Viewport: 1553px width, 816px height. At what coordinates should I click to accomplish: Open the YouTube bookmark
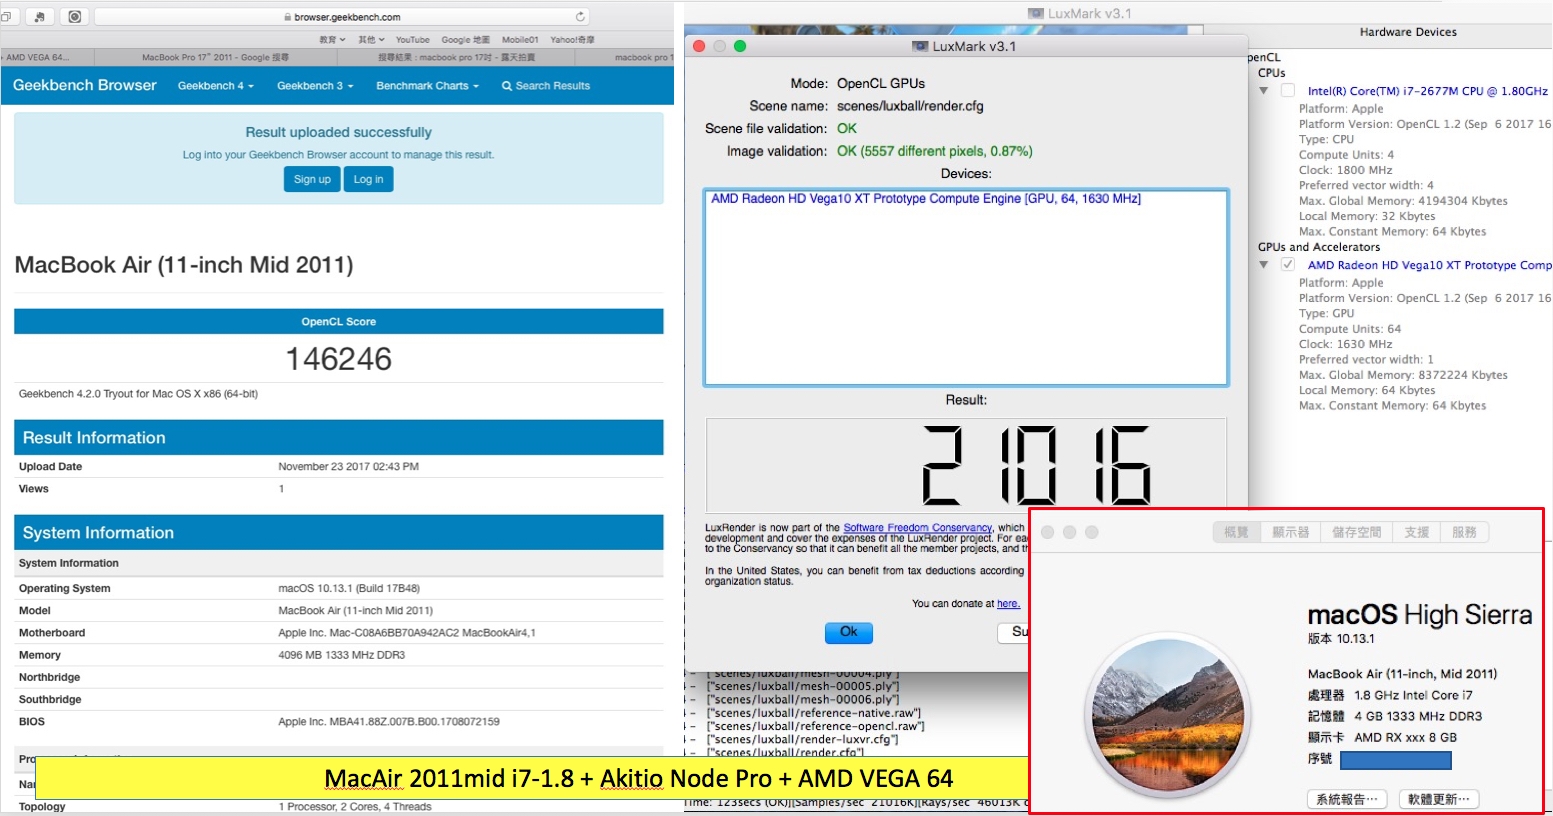[x=412, y=40]
